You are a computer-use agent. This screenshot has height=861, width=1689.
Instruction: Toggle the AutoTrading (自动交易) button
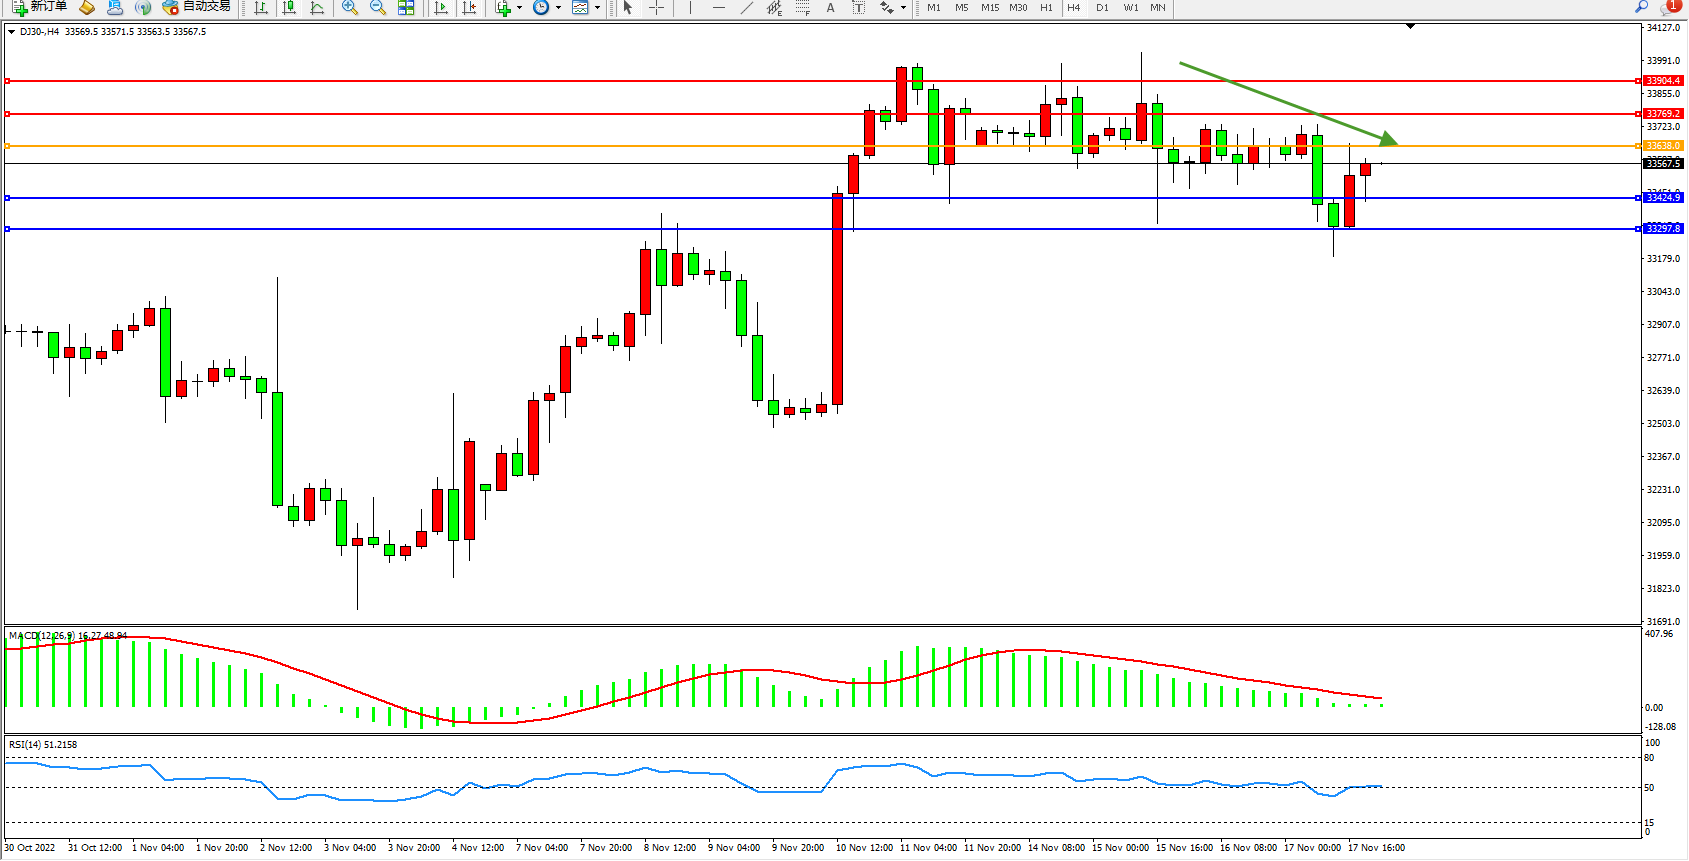click(x=197, y=7)
